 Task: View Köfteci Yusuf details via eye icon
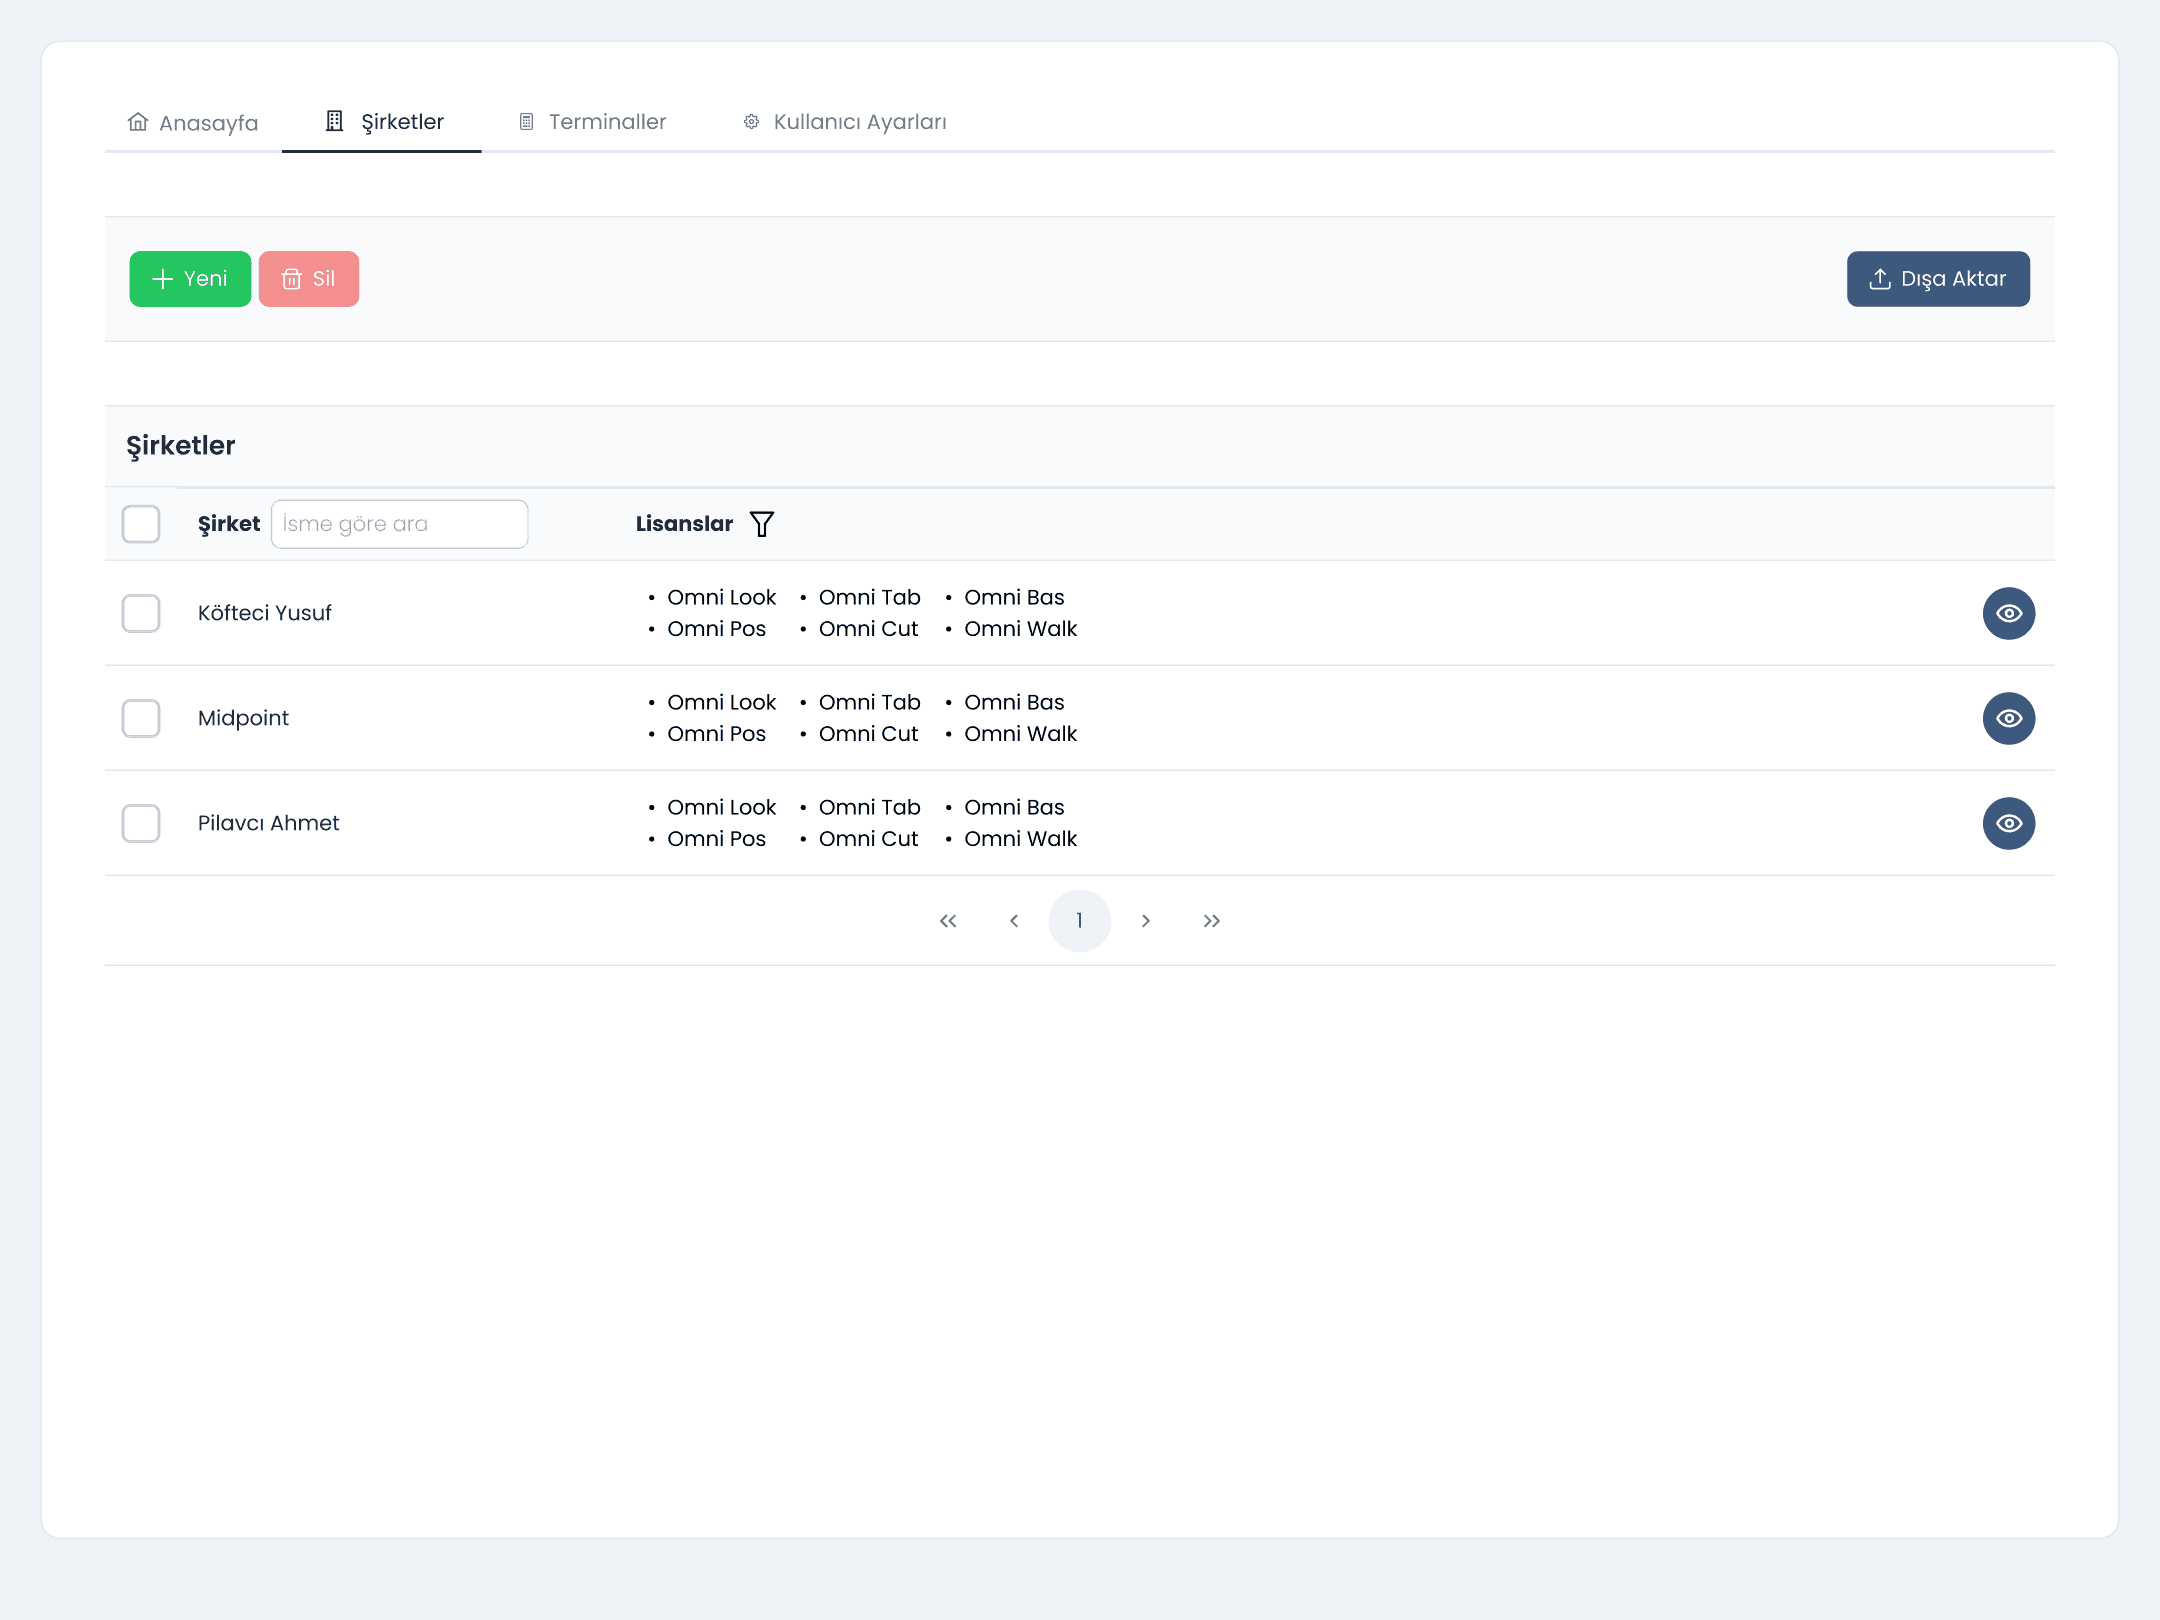(2009, 613)
